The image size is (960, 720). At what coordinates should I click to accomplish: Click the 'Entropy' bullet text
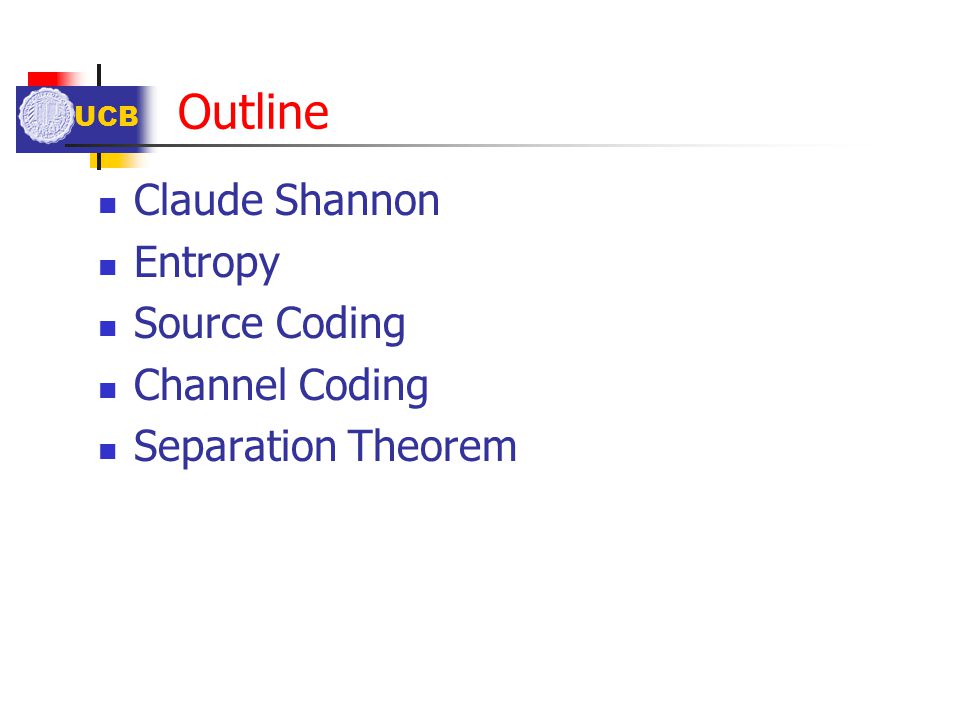(206, 263)
